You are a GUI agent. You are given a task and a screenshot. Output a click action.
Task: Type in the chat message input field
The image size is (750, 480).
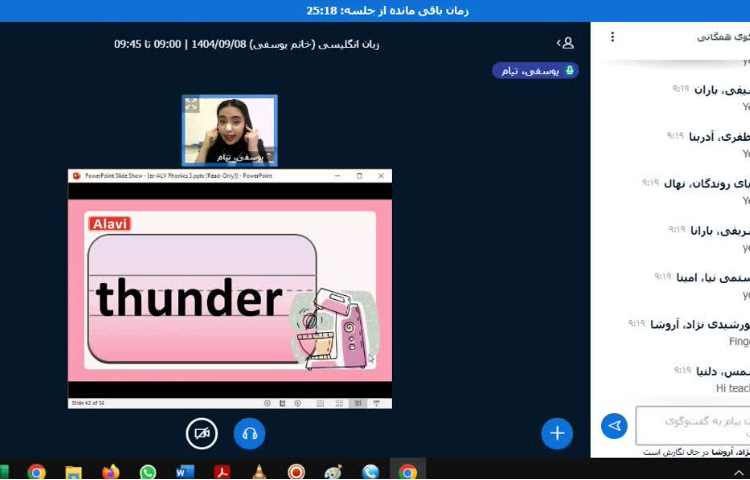[692, 424]
